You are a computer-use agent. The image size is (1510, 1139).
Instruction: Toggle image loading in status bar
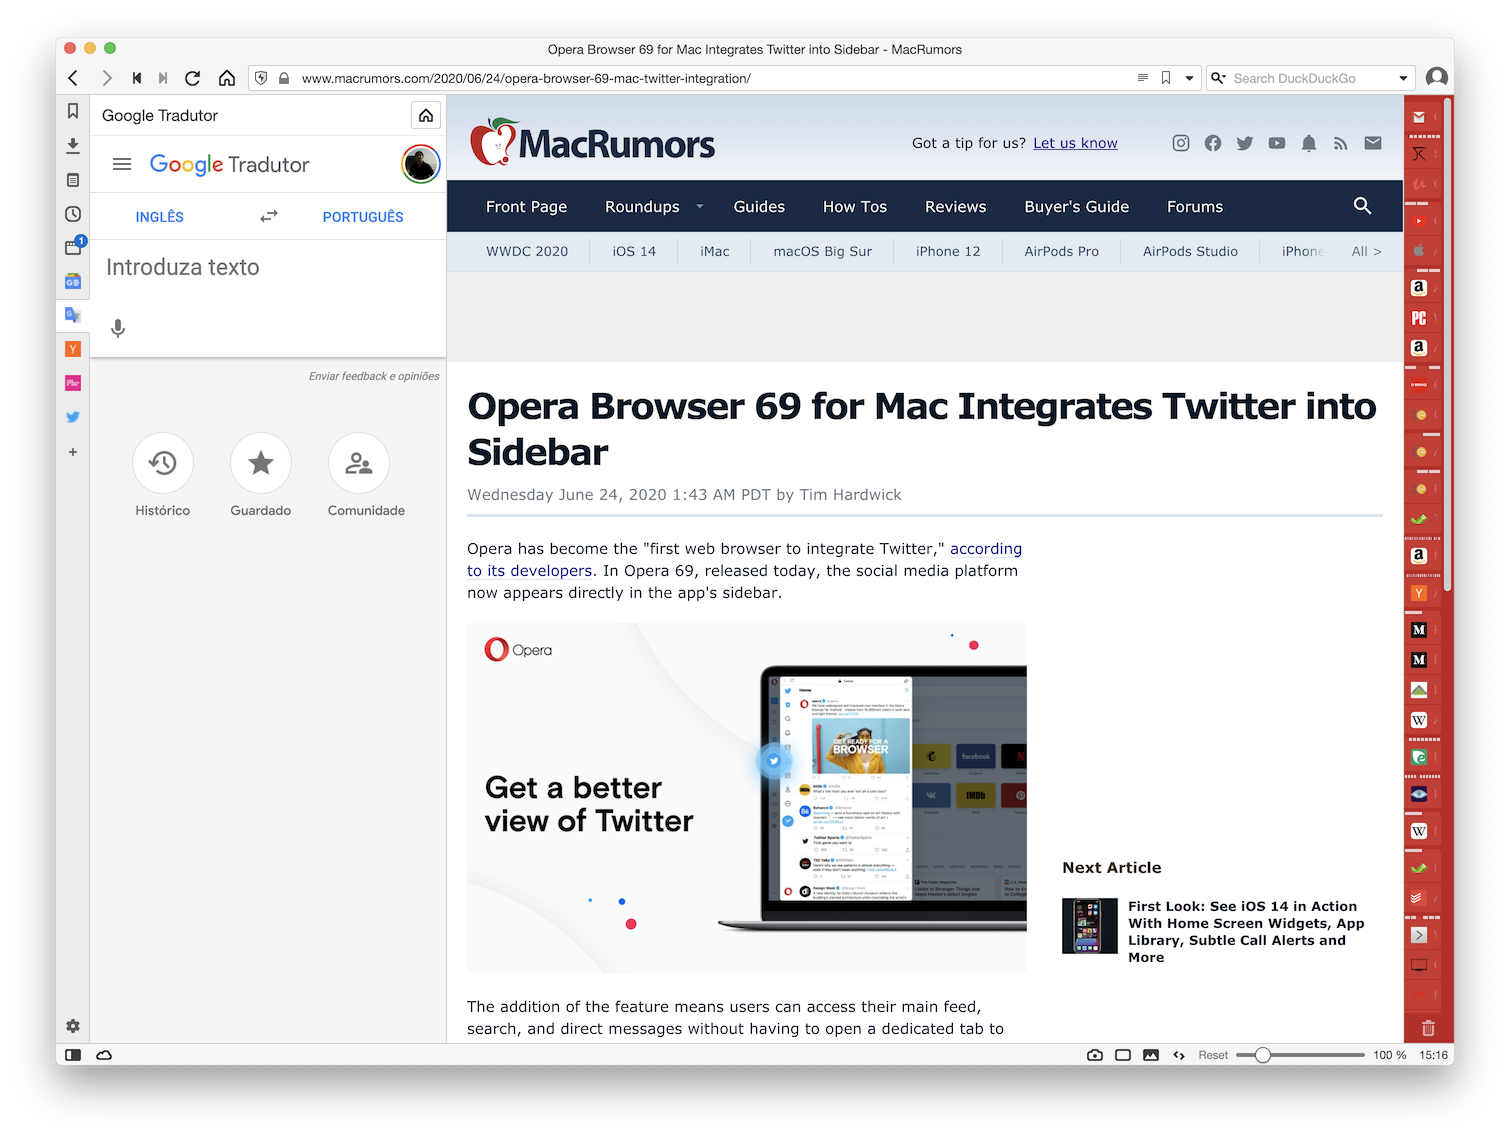[1151, 1055]
